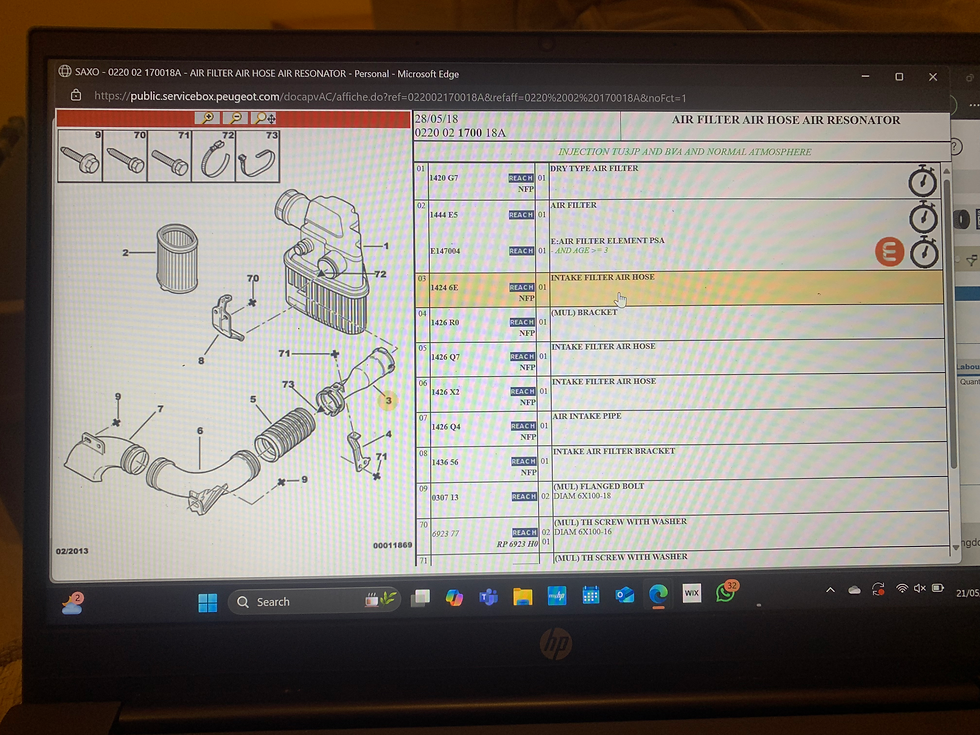The image size is (980, 735).
Task: Open the weather widget on the taskbar
Action: point(72,604)
